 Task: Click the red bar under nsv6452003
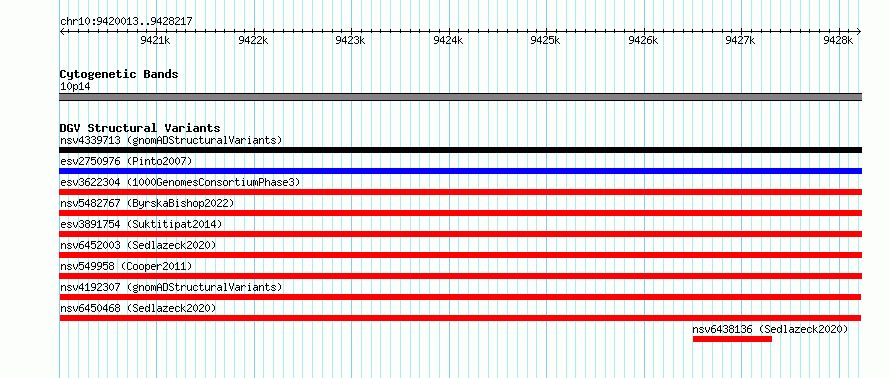tap(460, 255)
